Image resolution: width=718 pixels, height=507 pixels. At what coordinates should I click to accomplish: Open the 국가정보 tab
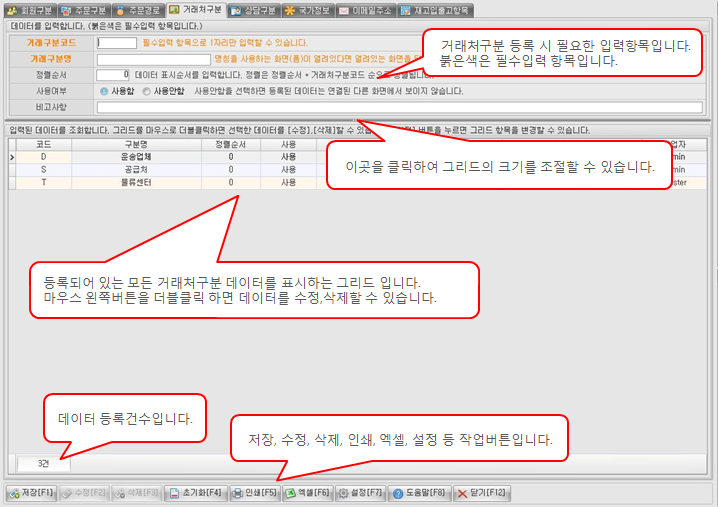point(308,10)
